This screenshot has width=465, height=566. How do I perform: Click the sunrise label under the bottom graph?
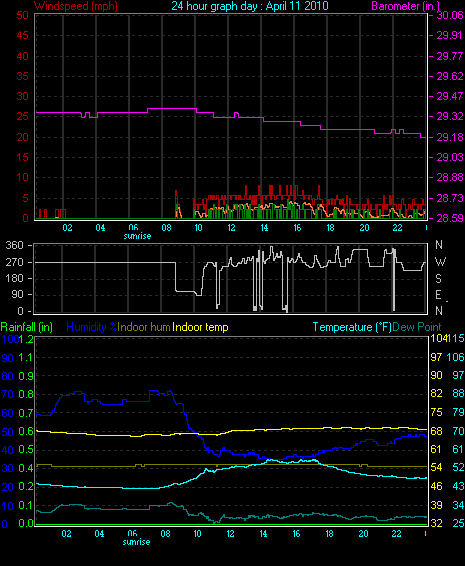tap(136, 542)
